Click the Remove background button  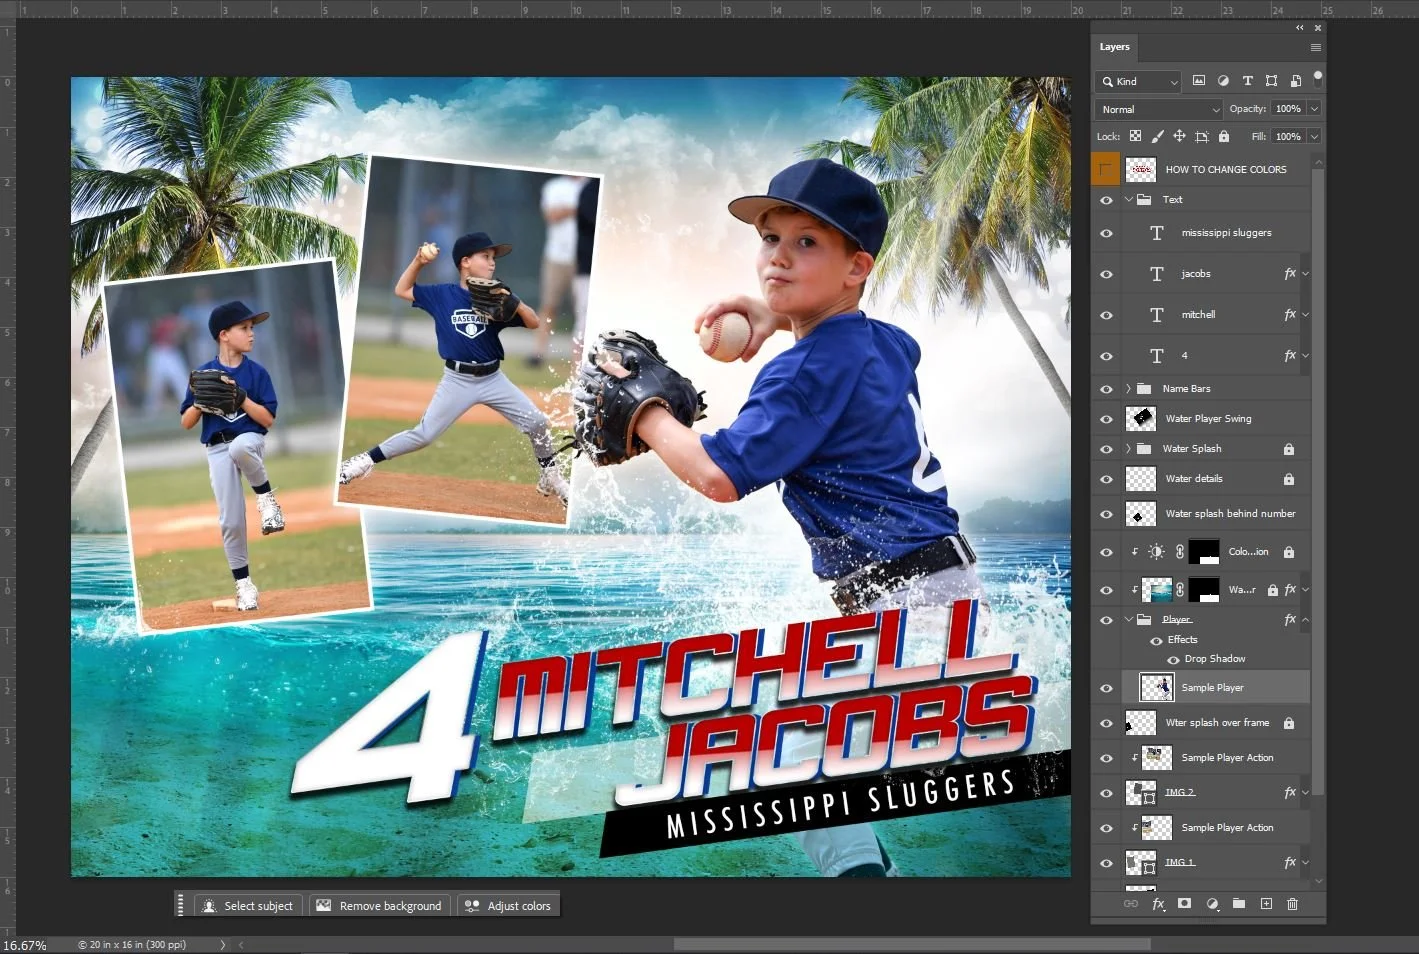pos(380,906)
